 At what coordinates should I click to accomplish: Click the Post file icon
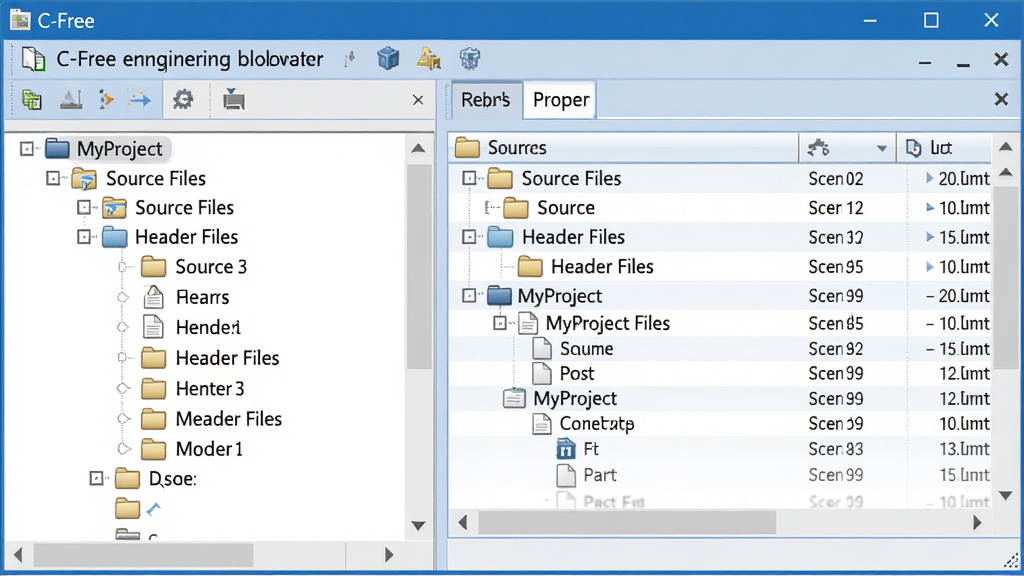(541, 374)
